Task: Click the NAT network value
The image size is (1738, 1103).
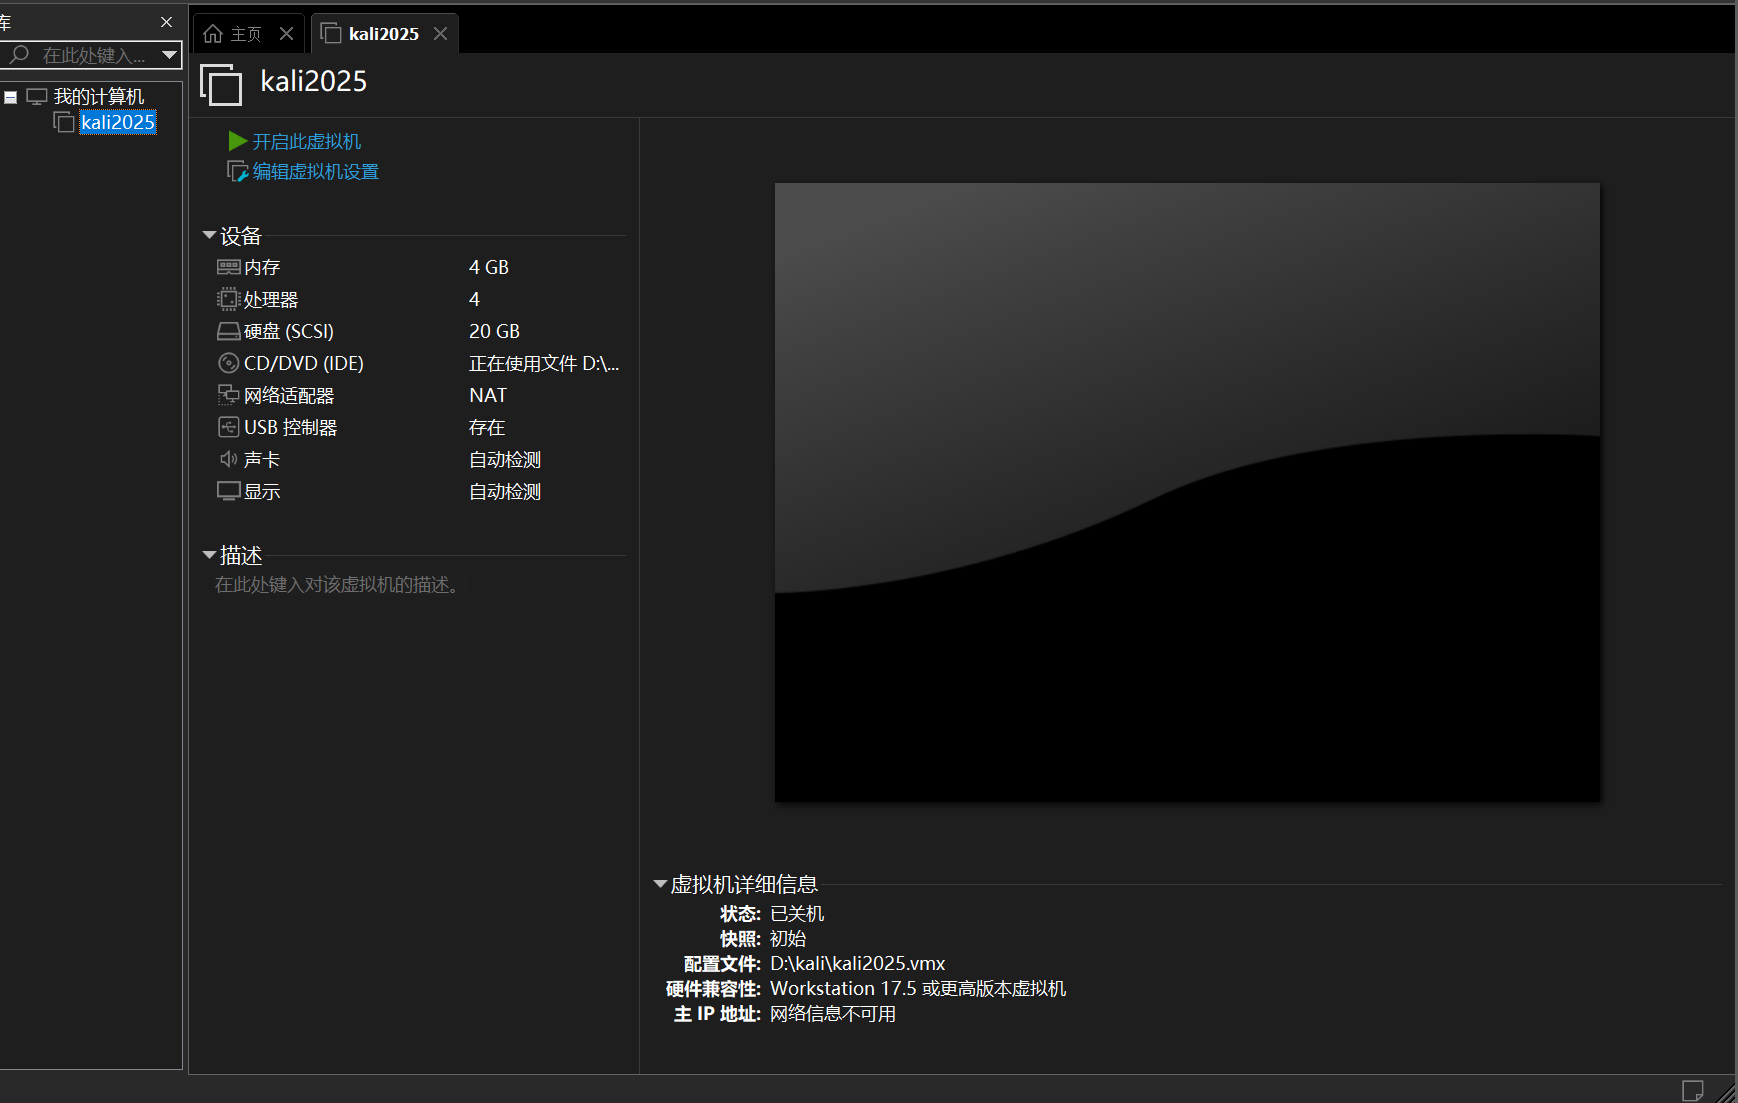Action: point(488,395)
